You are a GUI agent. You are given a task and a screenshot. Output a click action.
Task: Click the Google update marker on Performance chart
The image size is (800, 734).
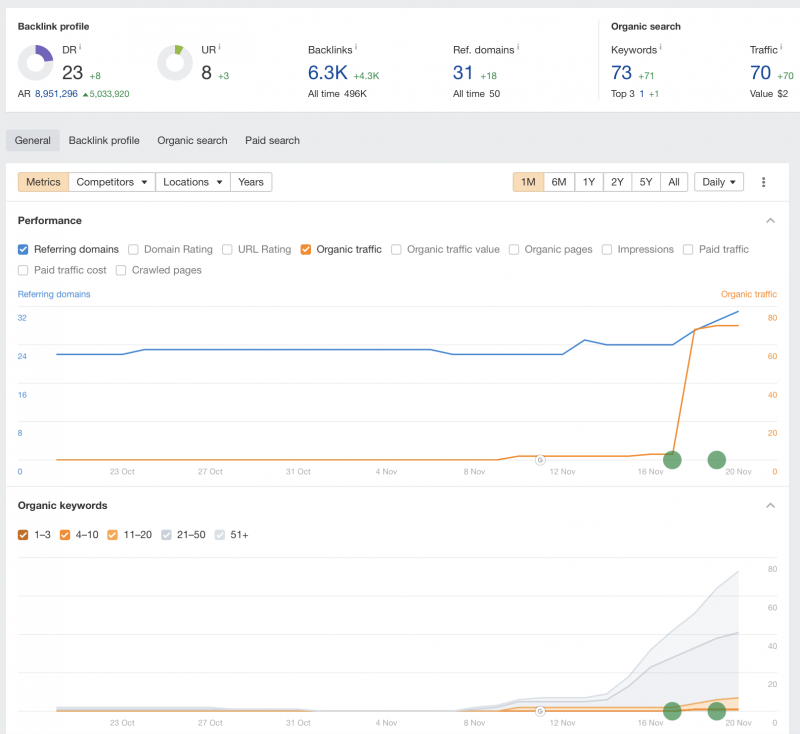tap(540, 460)
